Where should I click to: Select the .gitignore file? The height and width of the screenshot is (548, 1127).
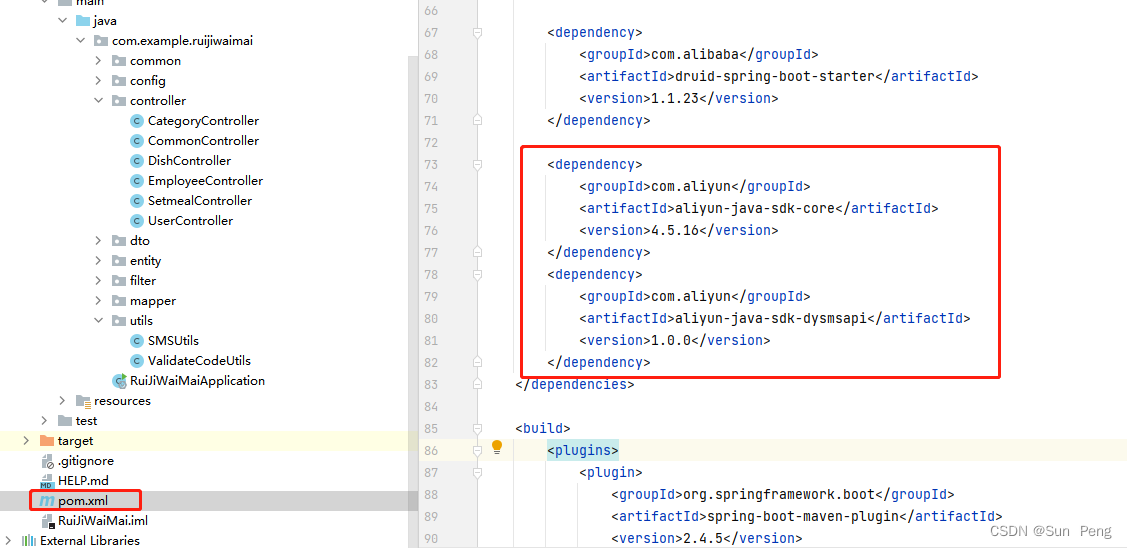(86, 460)
